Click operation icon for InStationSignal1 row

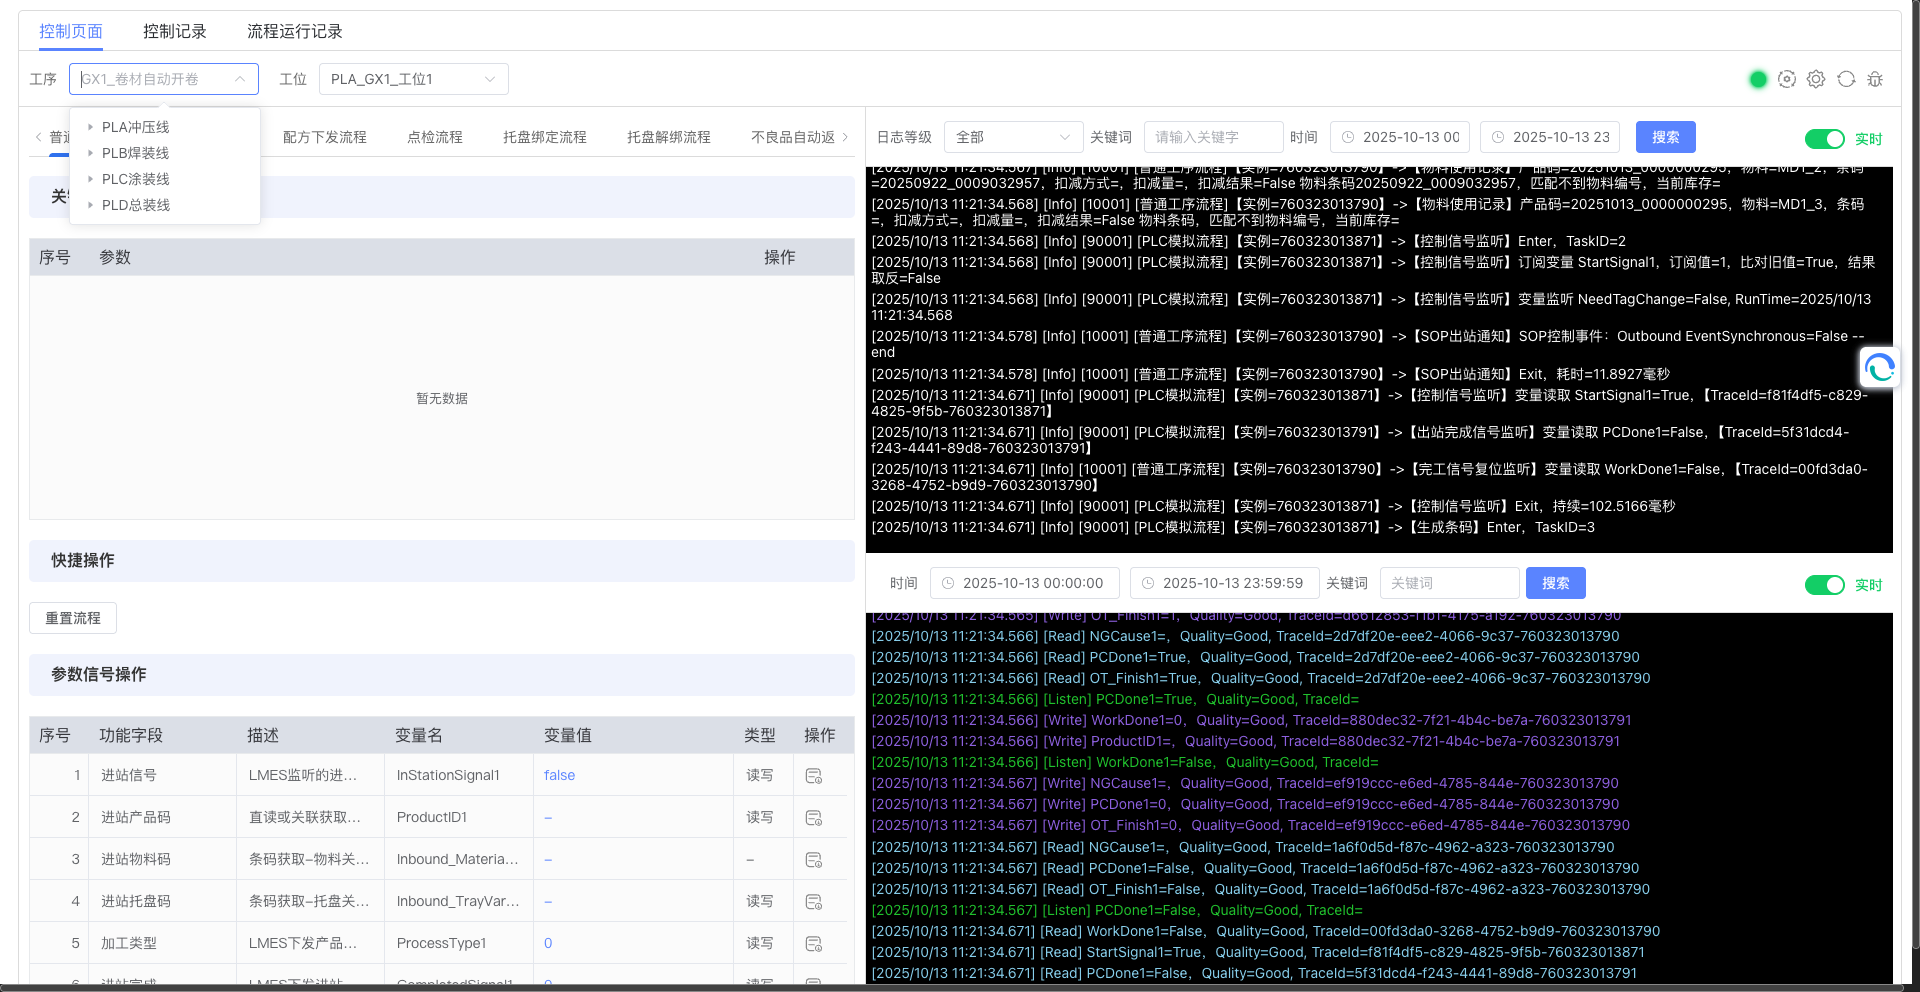814,776
